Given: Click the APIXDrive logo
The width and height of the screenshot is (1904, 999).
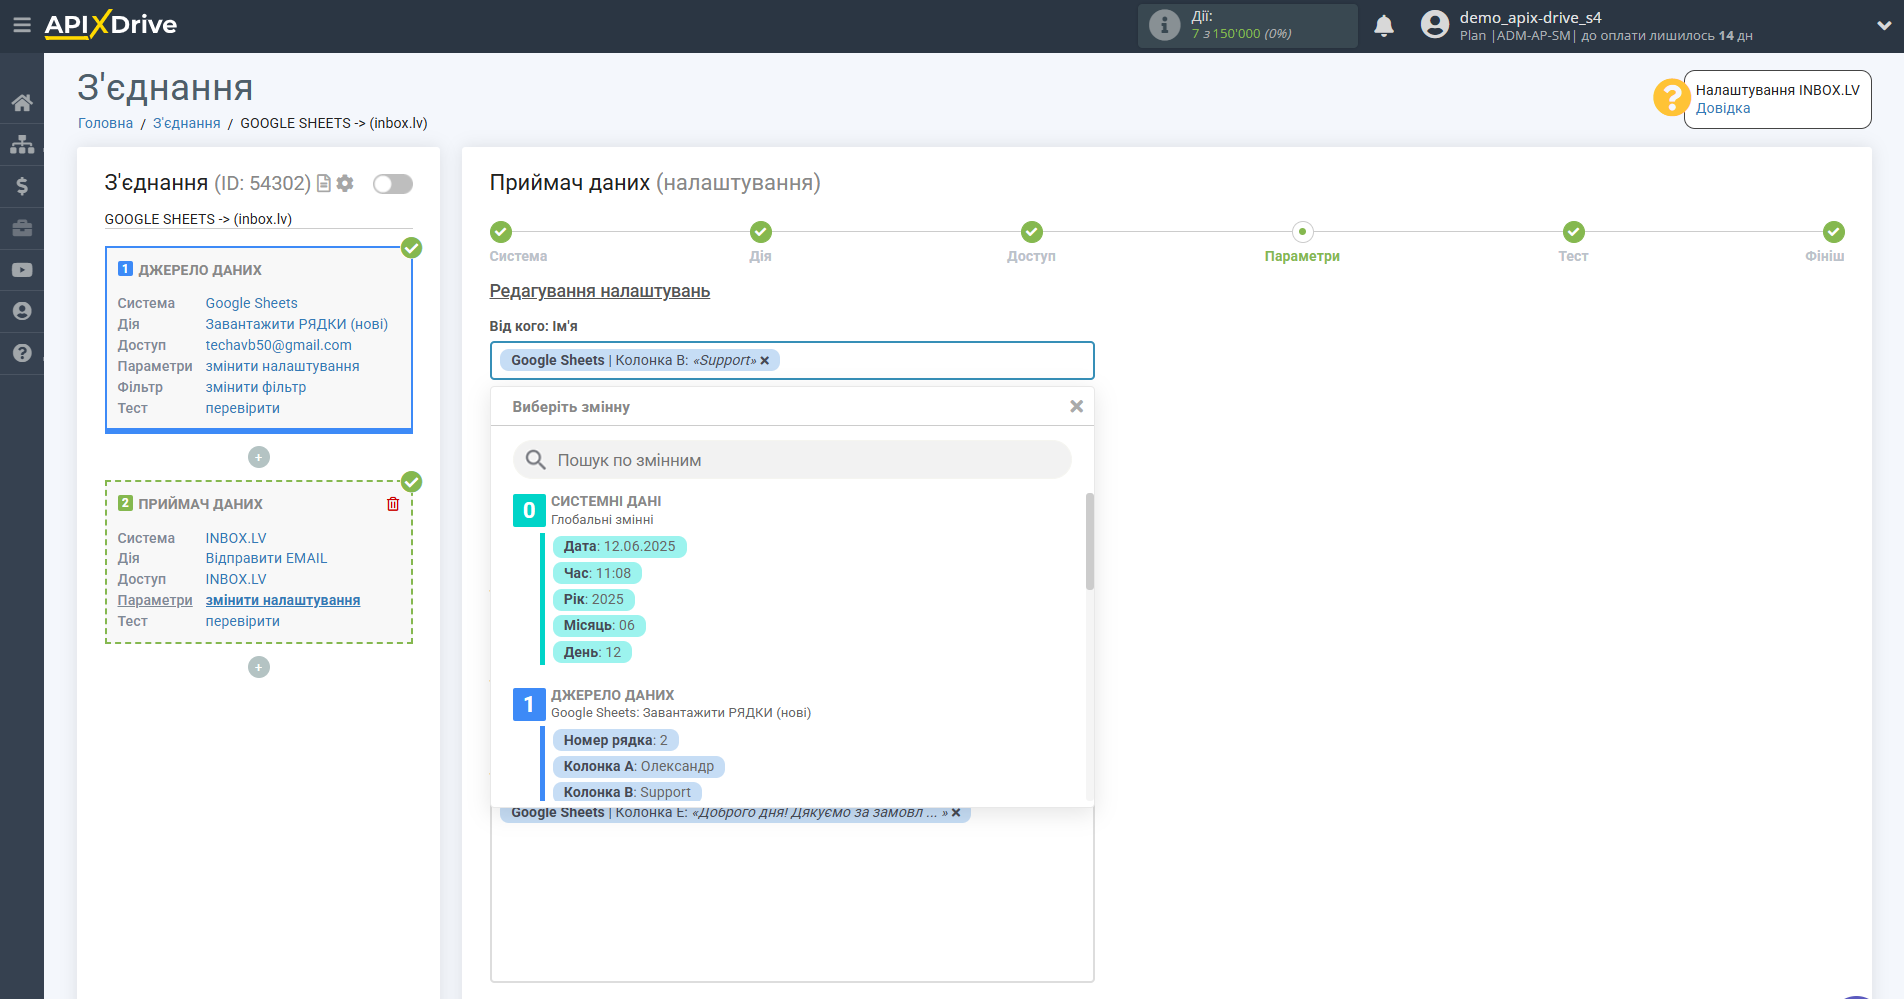Looking at the screenshot, I should (111, 25).
